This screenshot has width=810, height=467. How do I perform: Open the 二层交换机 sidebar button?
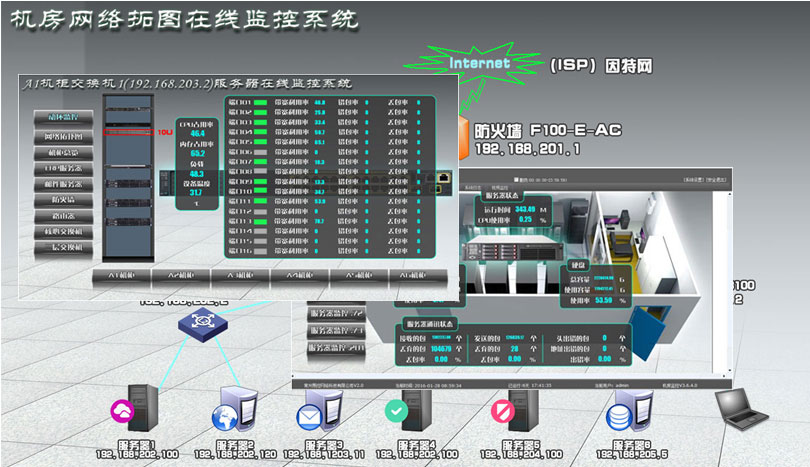click(64, 247)
